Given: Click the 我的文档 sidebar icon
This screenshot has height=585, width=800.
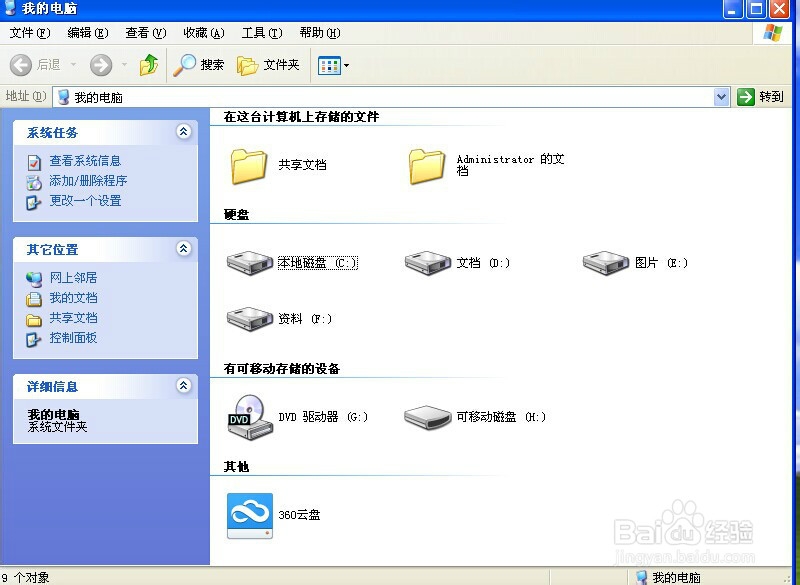Looking at the screenshot, I should (x=34, y=299).
